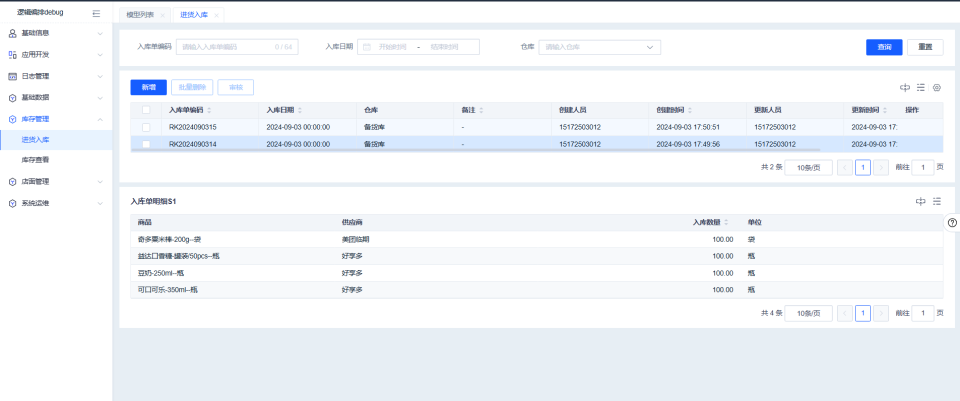
Task: Click the 开始时间 date field
Action: (392, 47)
